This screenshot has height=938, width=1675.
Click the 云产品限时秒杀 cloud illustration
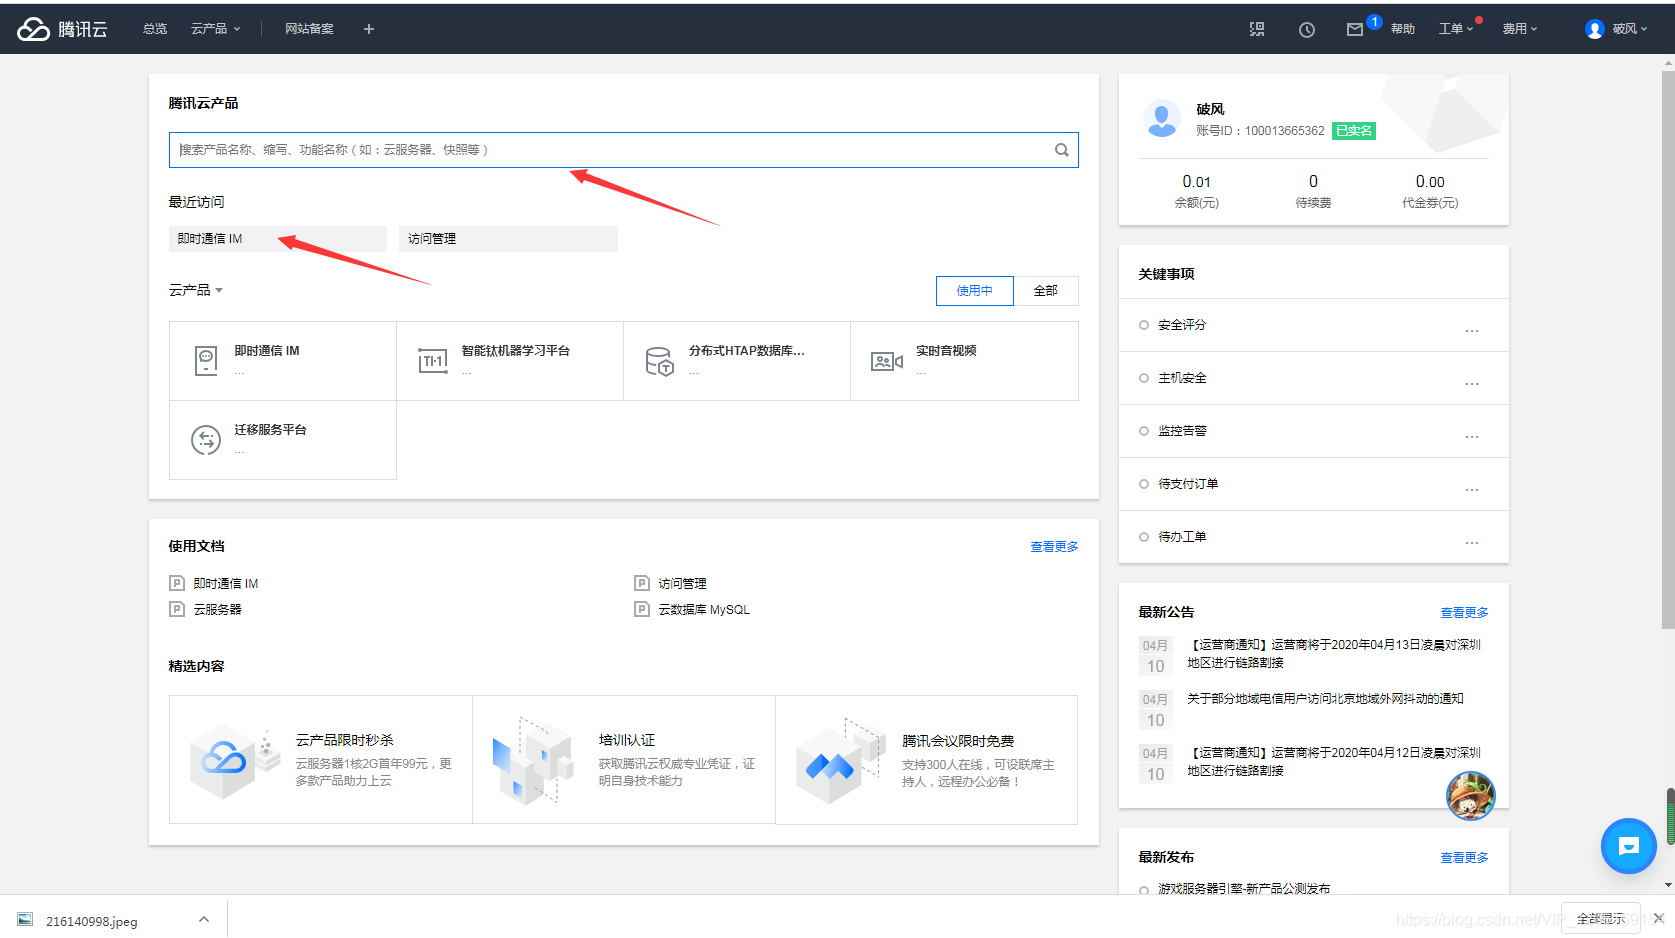pos(236,761)
